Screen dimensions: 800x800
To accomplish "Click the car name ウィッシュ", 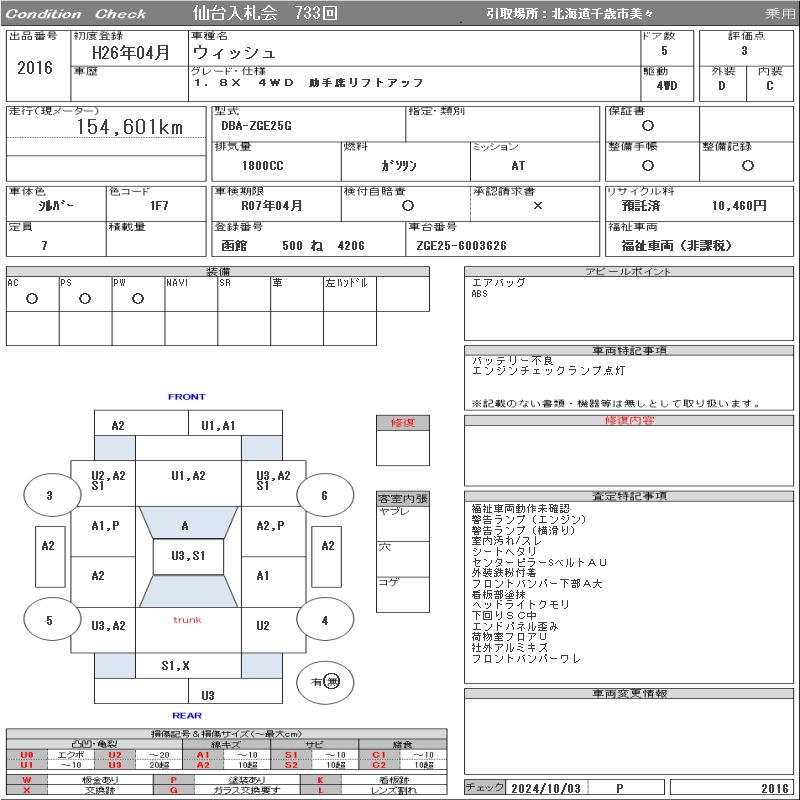I will coord(234,53).
